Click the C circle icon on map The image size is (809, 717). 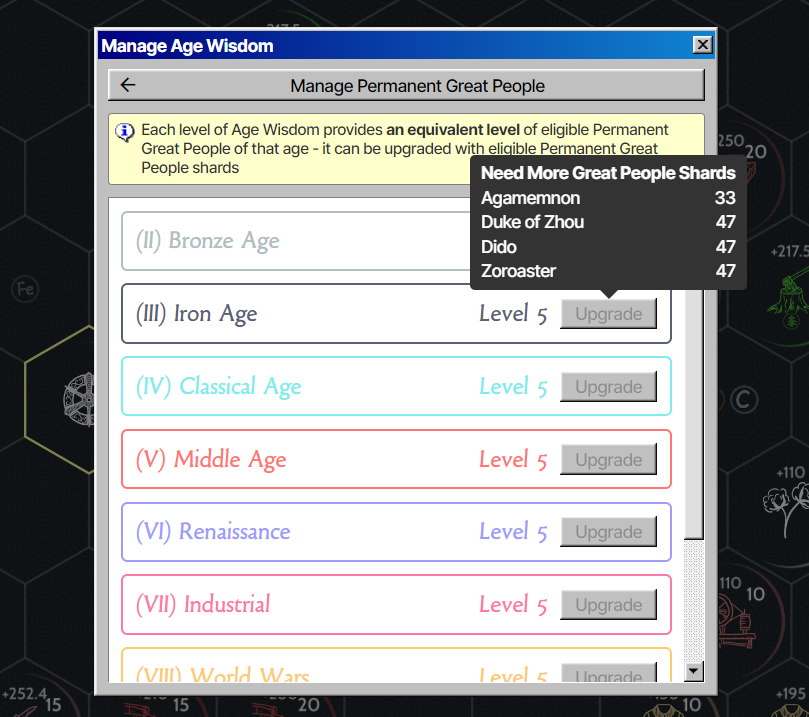coord(743,400)
